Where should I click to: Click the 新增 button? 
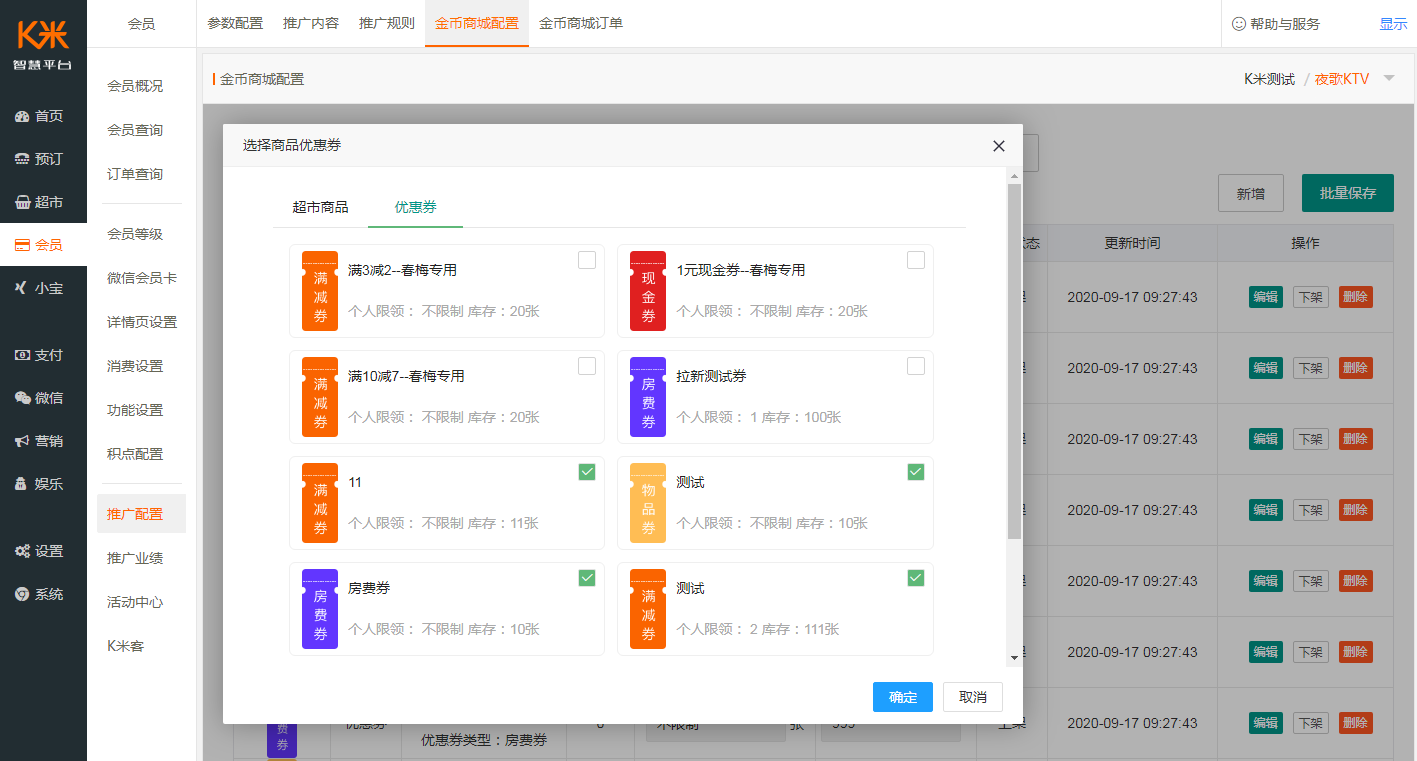[x=1251, y=193]
